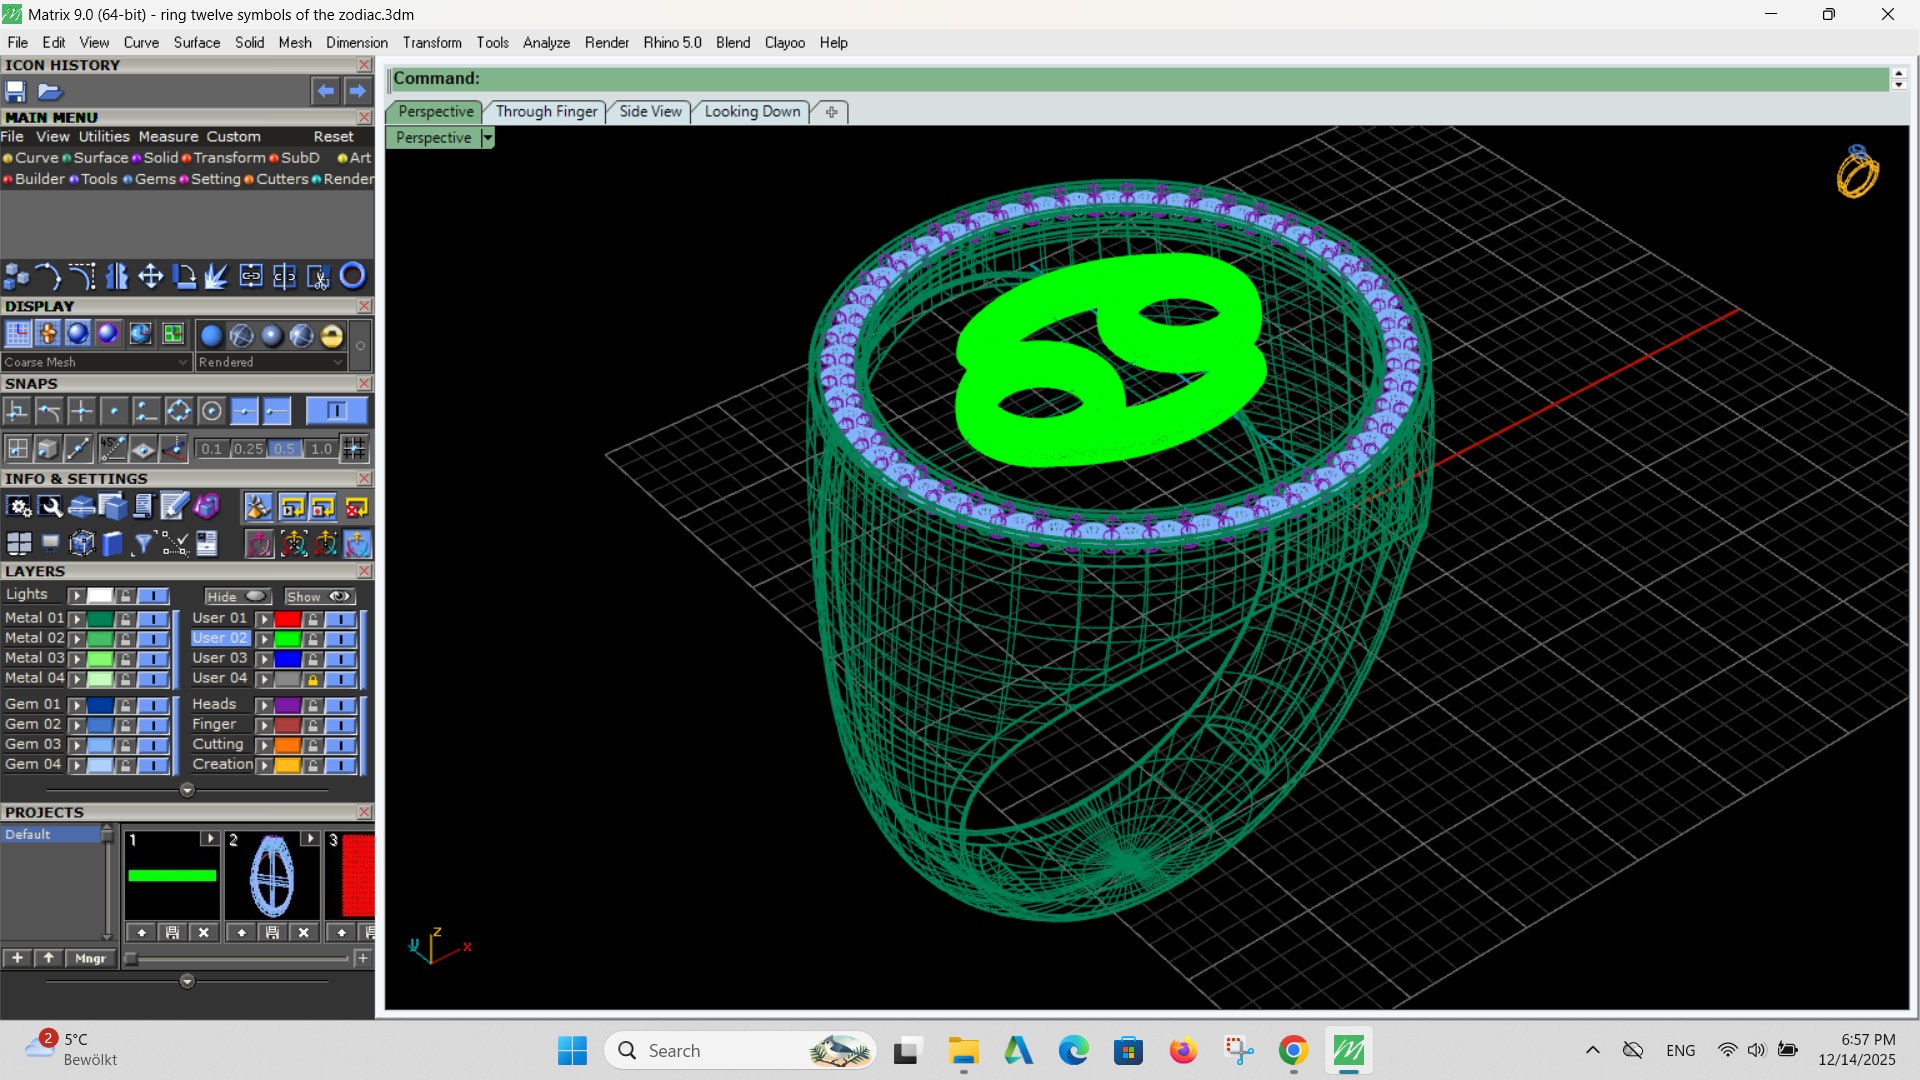Viewport: 1920px width, 1080px height.
Task: Open the Rhino 5.0 menu
Action: (672, 43)
